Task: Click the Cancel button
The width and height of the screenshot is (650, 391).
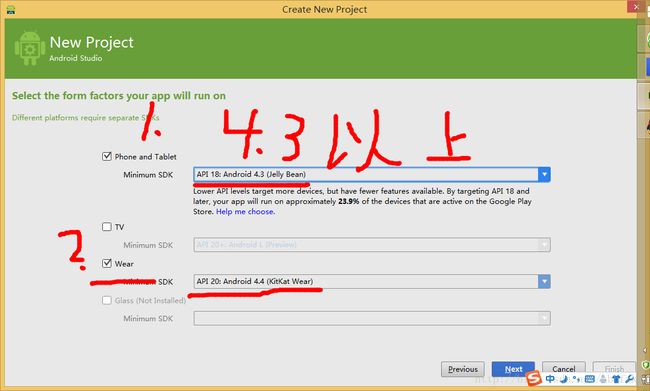Action: (564, 368)
